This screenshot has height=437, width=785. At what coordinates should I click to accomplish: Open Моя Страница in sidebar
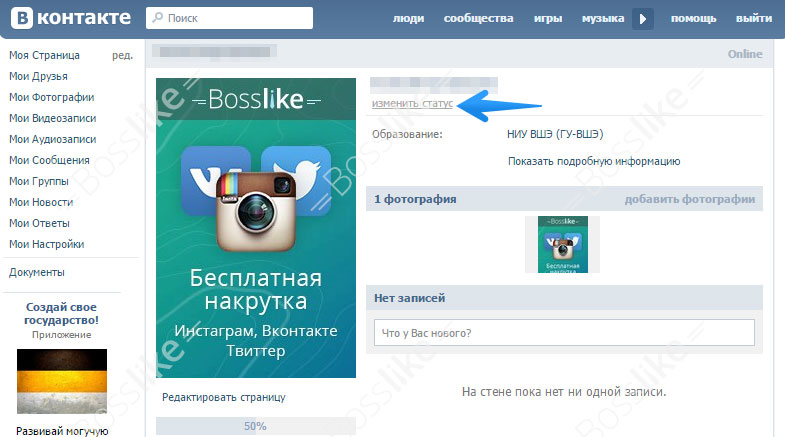click(x=44, y=55)
